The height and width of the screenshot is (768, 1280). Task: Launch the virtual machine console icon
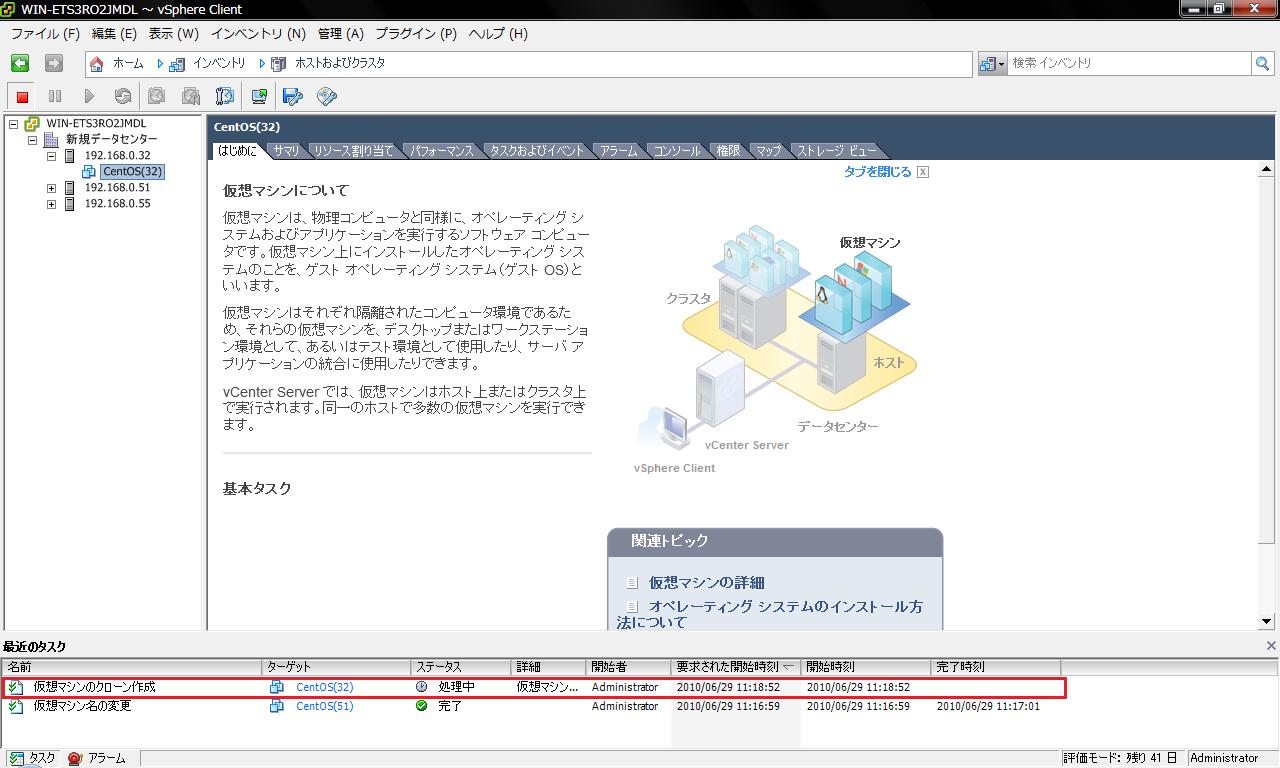pyautogui.click(x=259, y=97)
